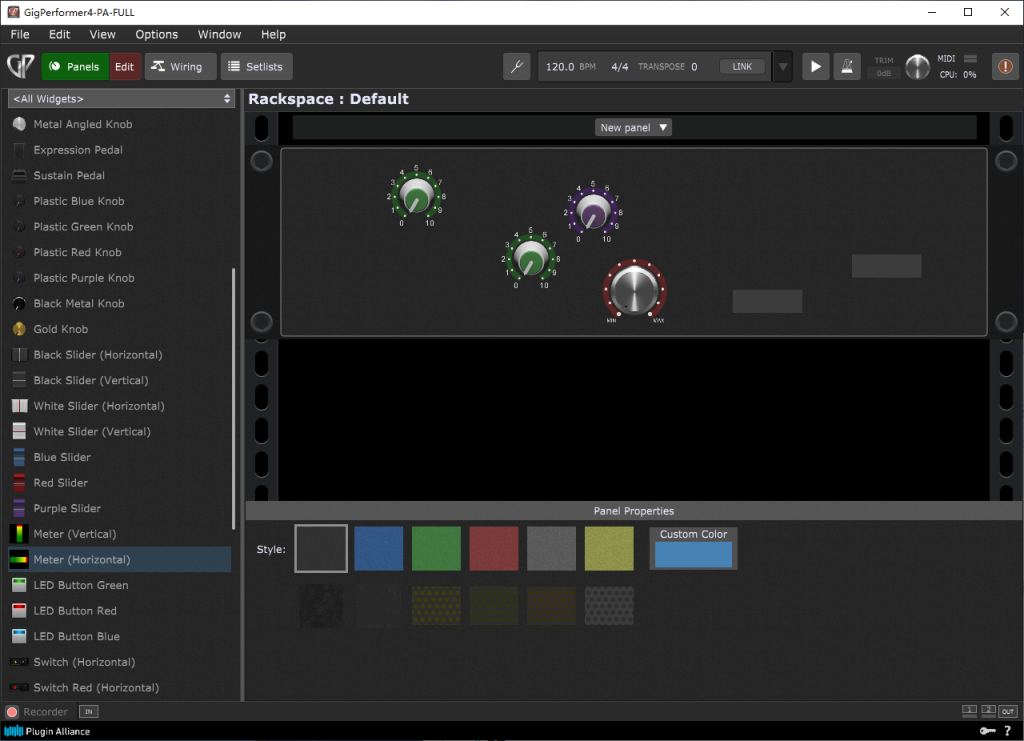Viewport: 1024px width, 741px height.
Task: Select the Purple Slider widget
Action: click(121, 508)
